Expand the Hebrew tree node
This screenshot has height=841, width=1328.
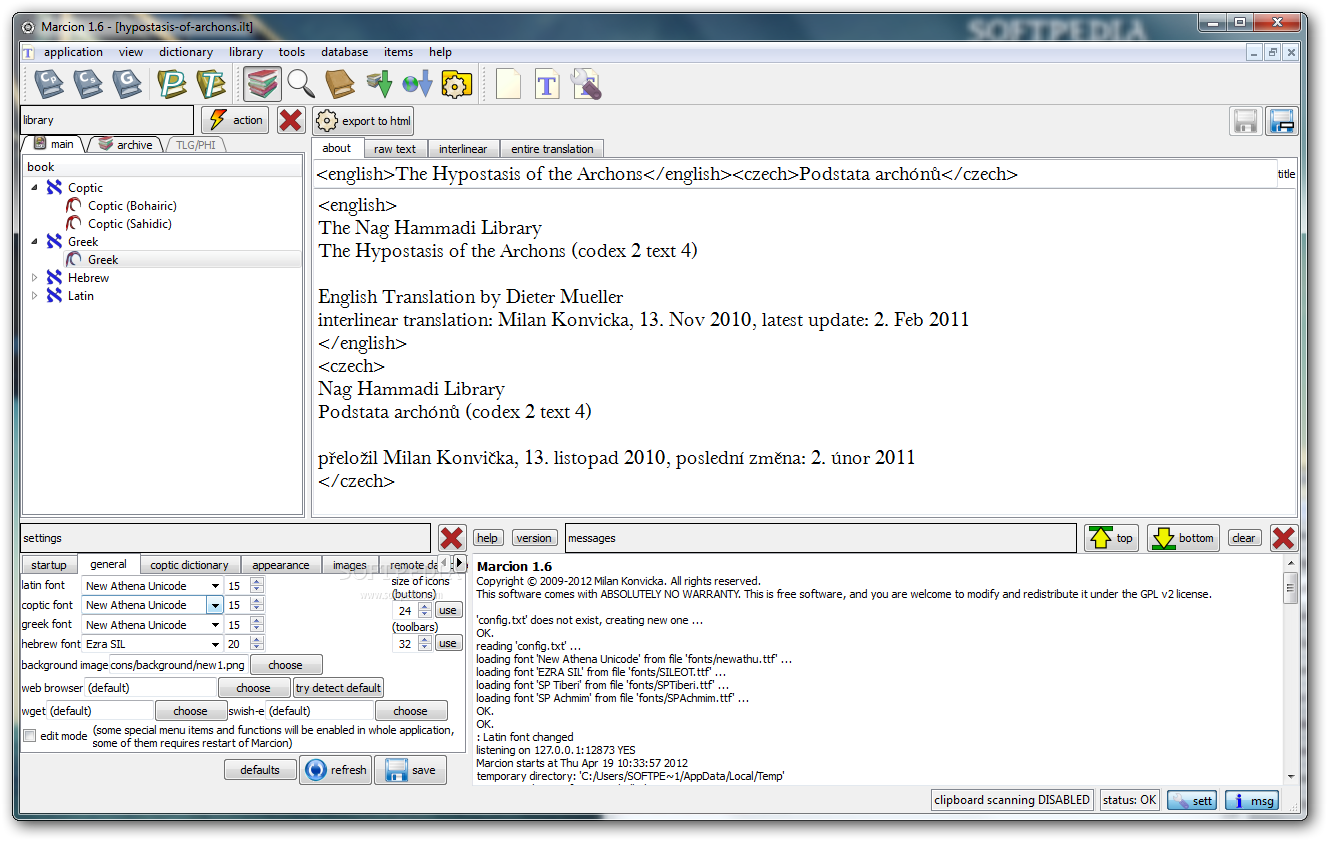point(35,278)
